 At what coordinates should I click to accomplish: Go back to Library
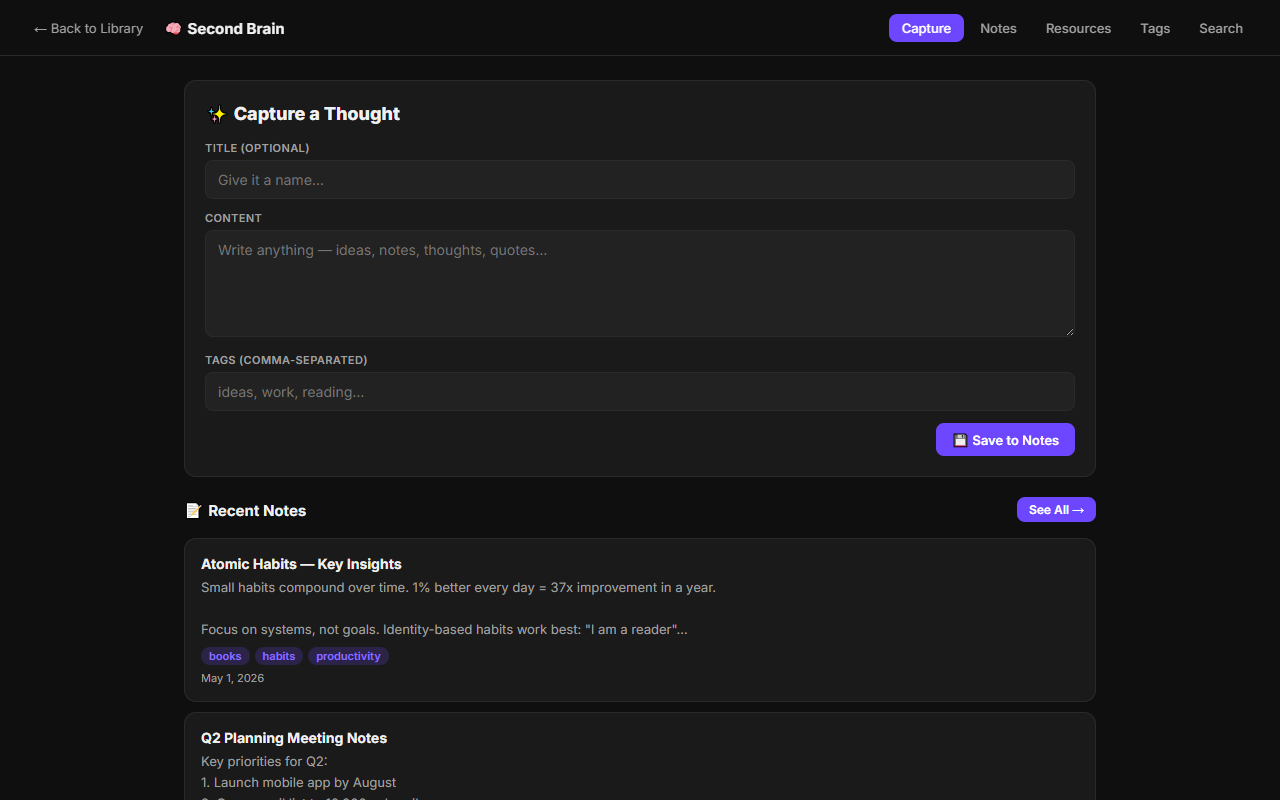click(x=88, y=28)
